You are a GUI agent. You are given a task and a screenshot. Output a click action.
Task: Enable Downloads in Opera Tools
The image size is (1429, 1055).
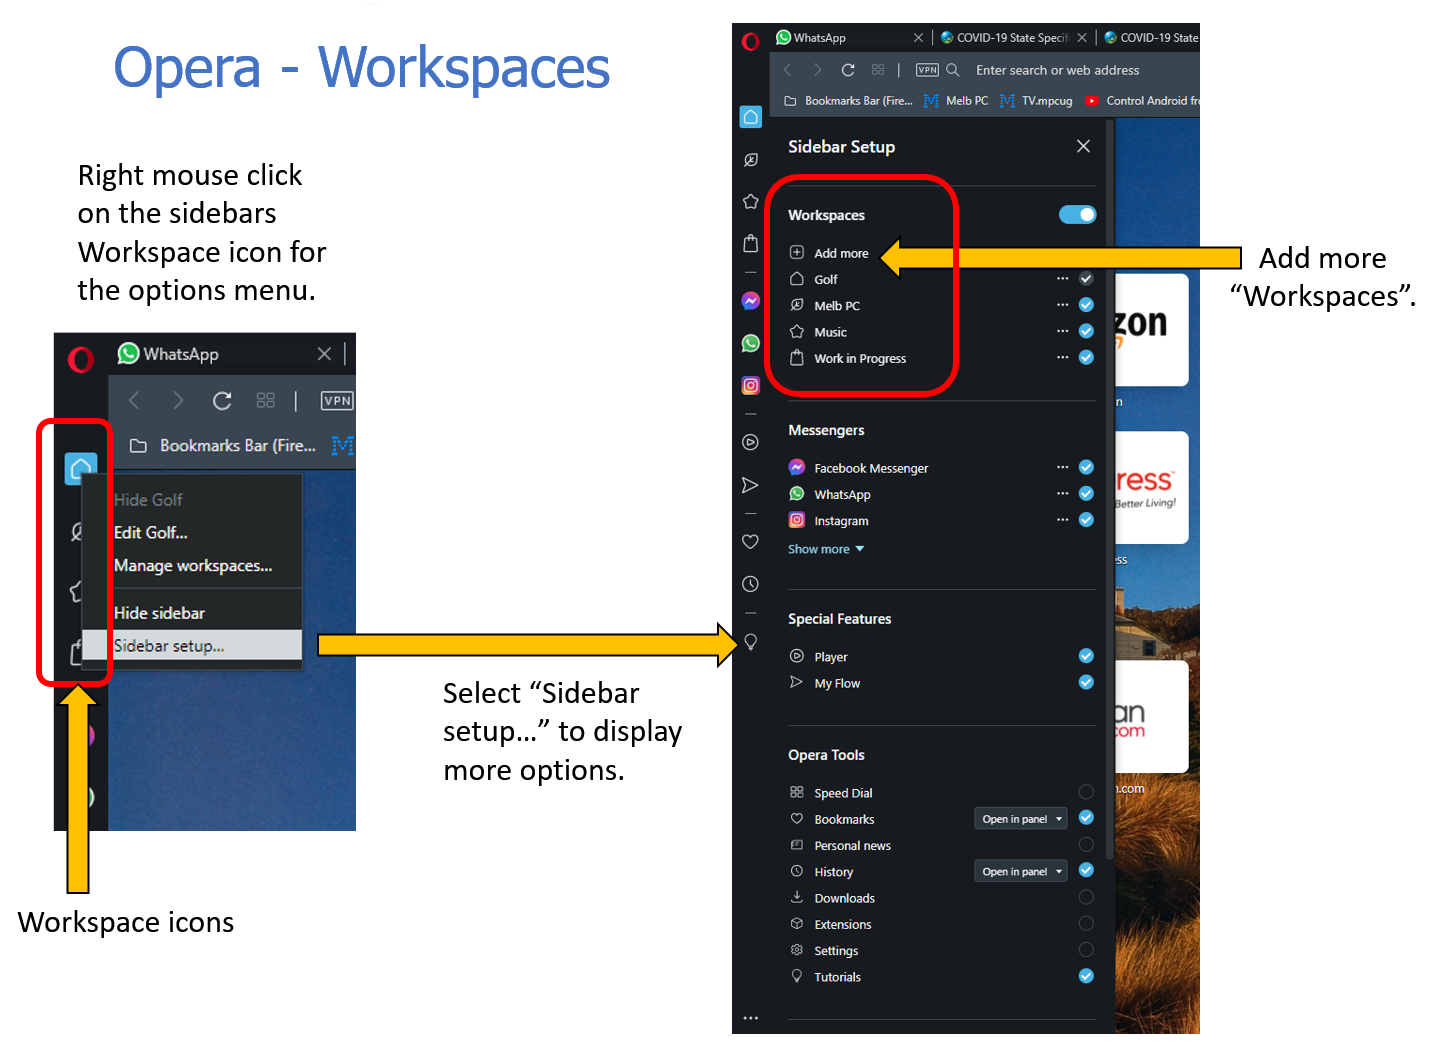(1086, 898)
